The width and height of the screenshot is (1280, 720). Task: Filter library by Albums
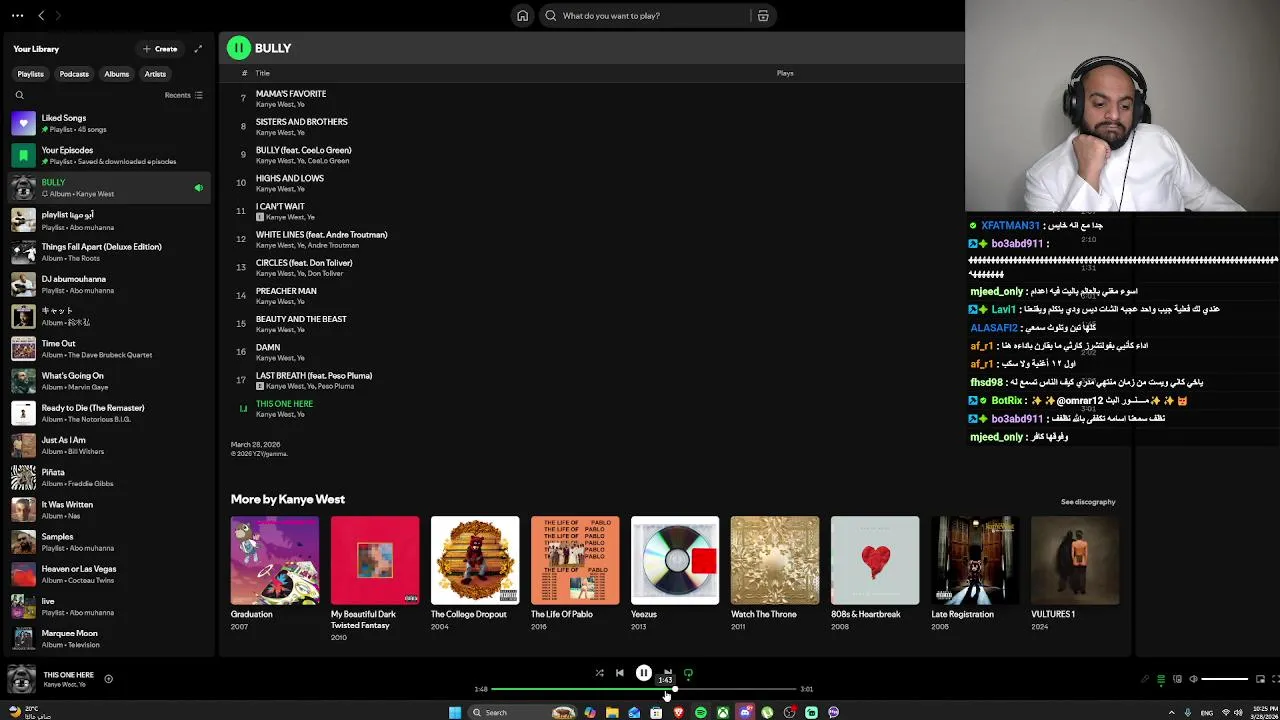click(117, 74)
